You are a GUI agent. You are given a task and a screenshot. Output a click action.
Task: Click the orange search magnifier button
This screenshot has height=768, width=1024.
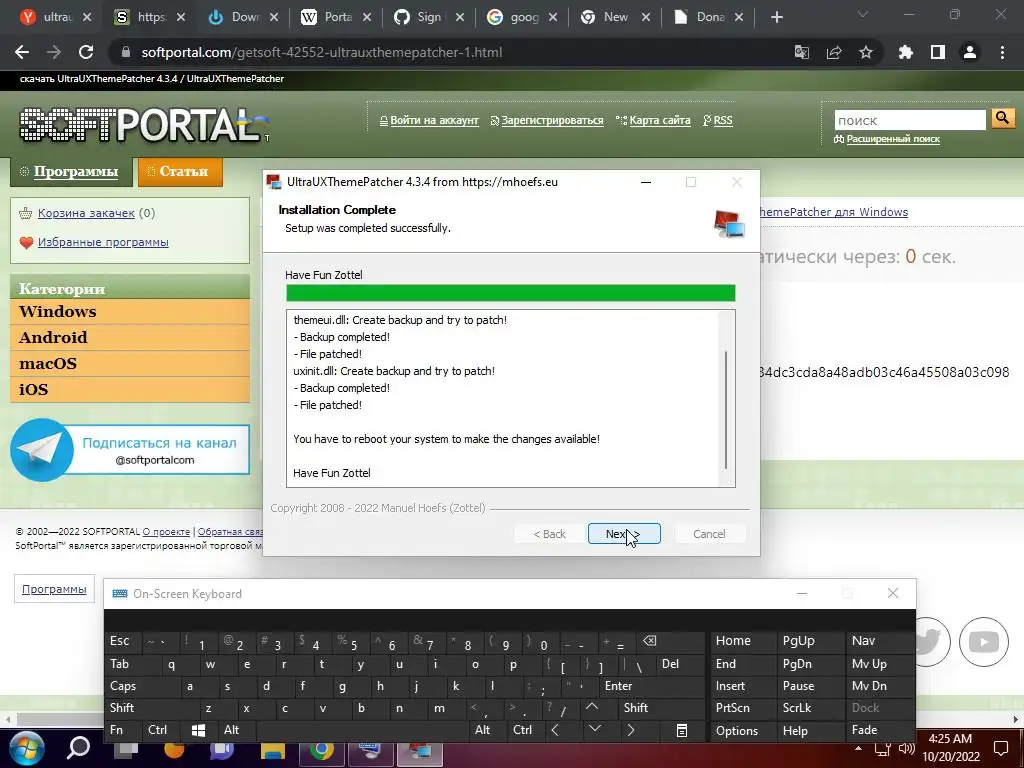[1002, 119]
